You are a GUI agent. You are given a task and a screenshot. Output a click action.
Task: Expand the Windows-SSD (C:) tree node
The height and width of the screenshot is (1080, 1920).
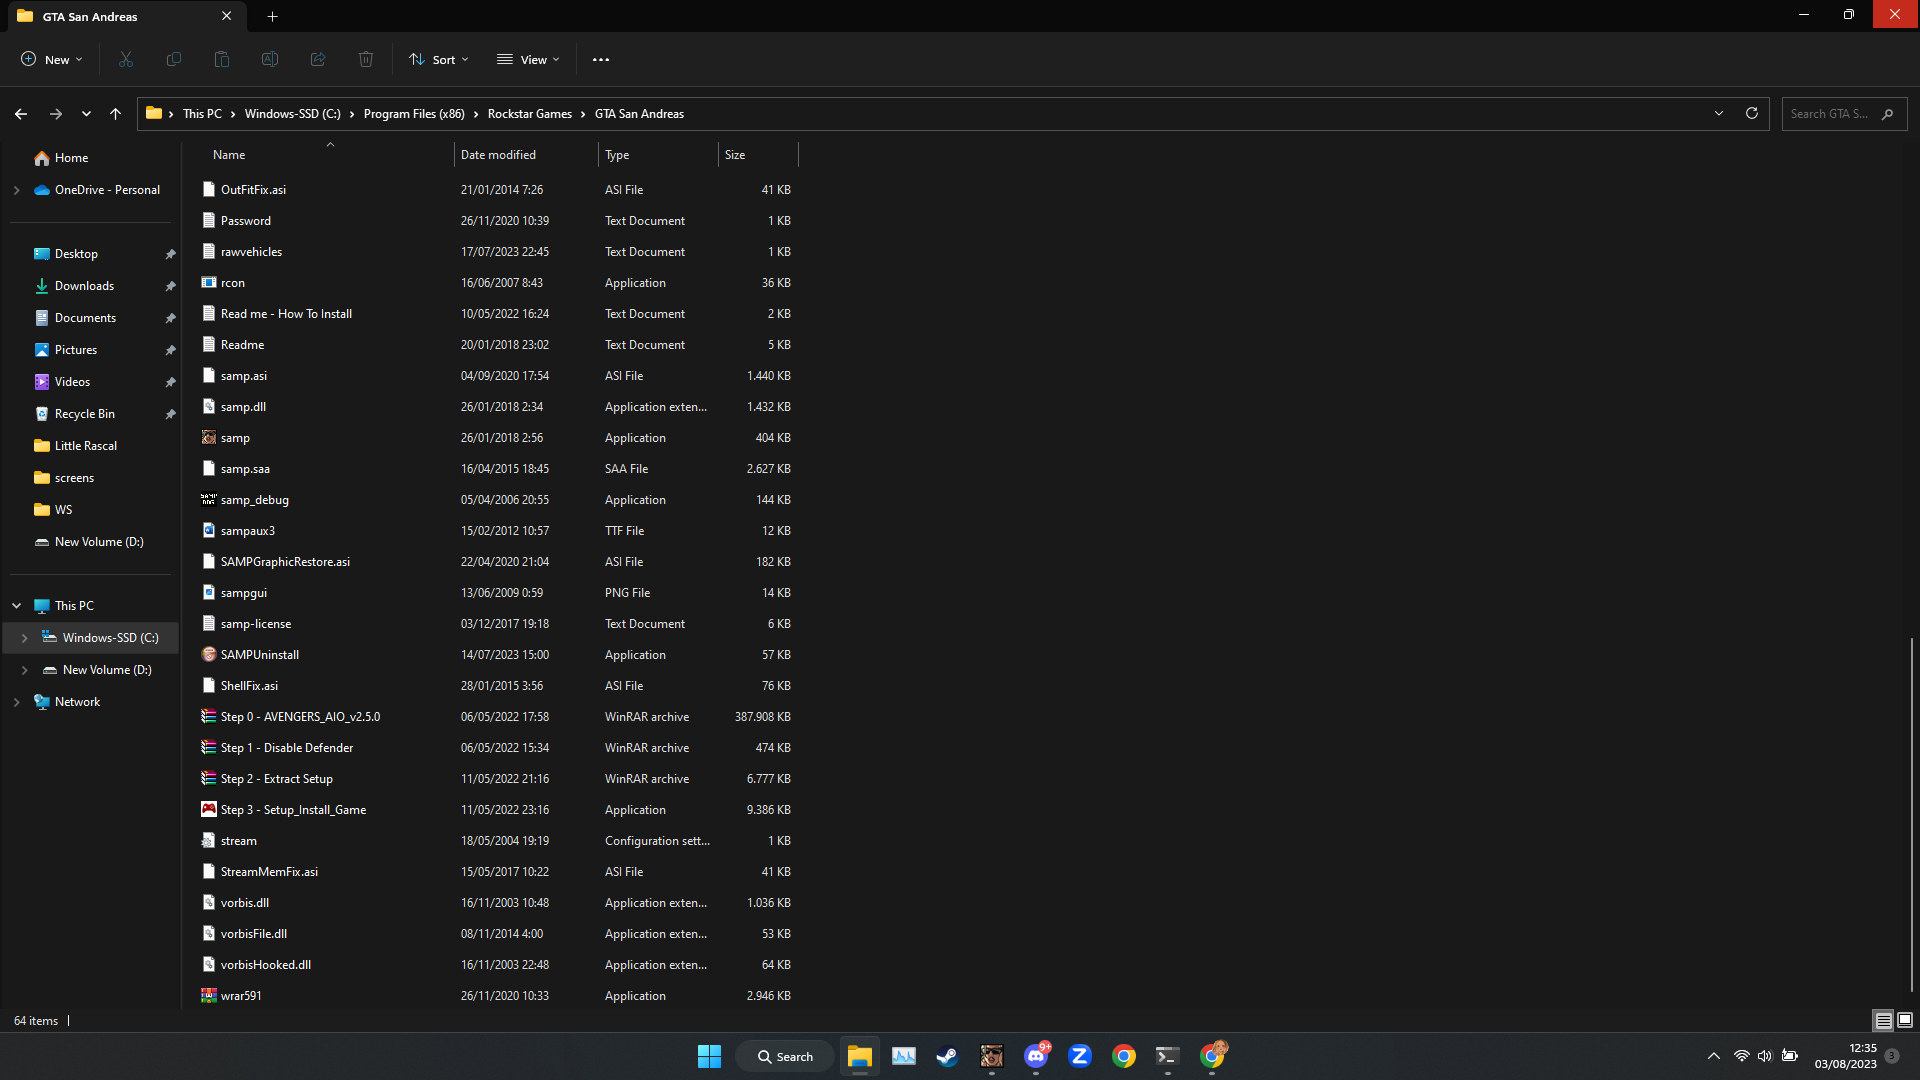pyautogui.click(x=25, y=638)
